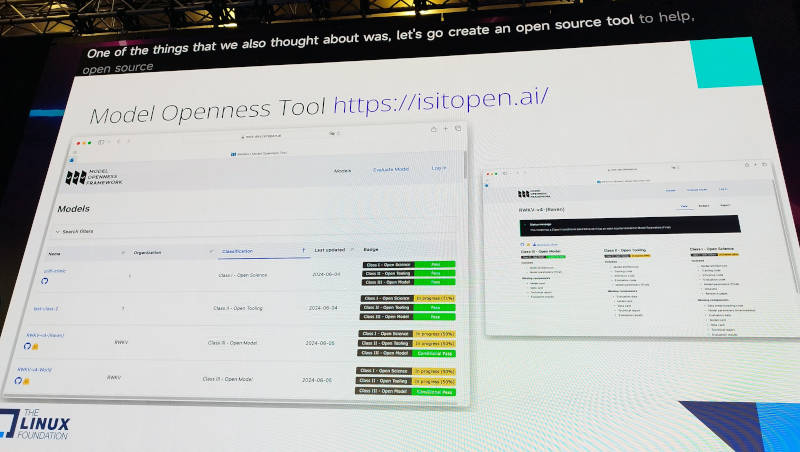
Task: Click Model Openness Framework logo in RWKV-v4 detail window
Action: [x=534, y=194]
